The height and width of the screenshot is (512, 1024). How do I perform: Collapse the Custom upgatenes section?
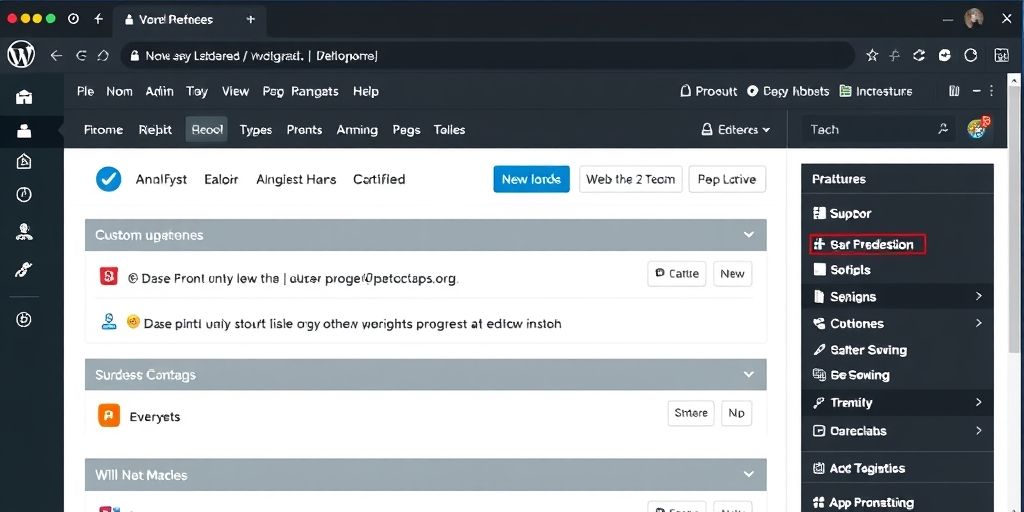click(749, 234)
